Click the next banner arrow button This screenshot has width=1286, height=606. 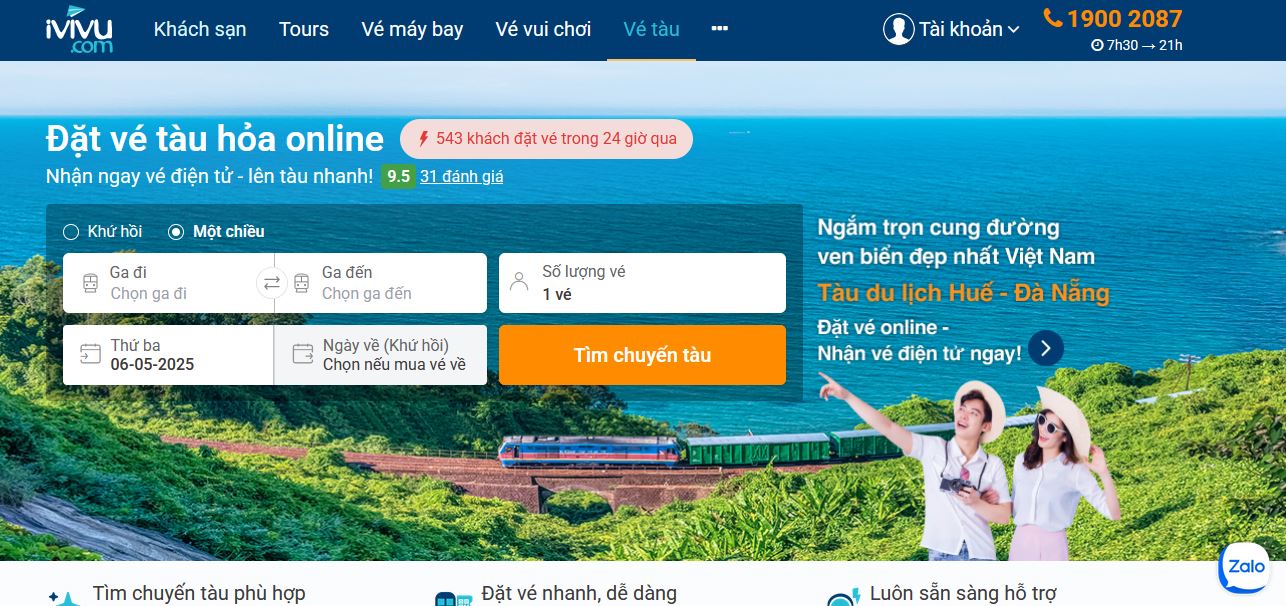point(1045,348)
